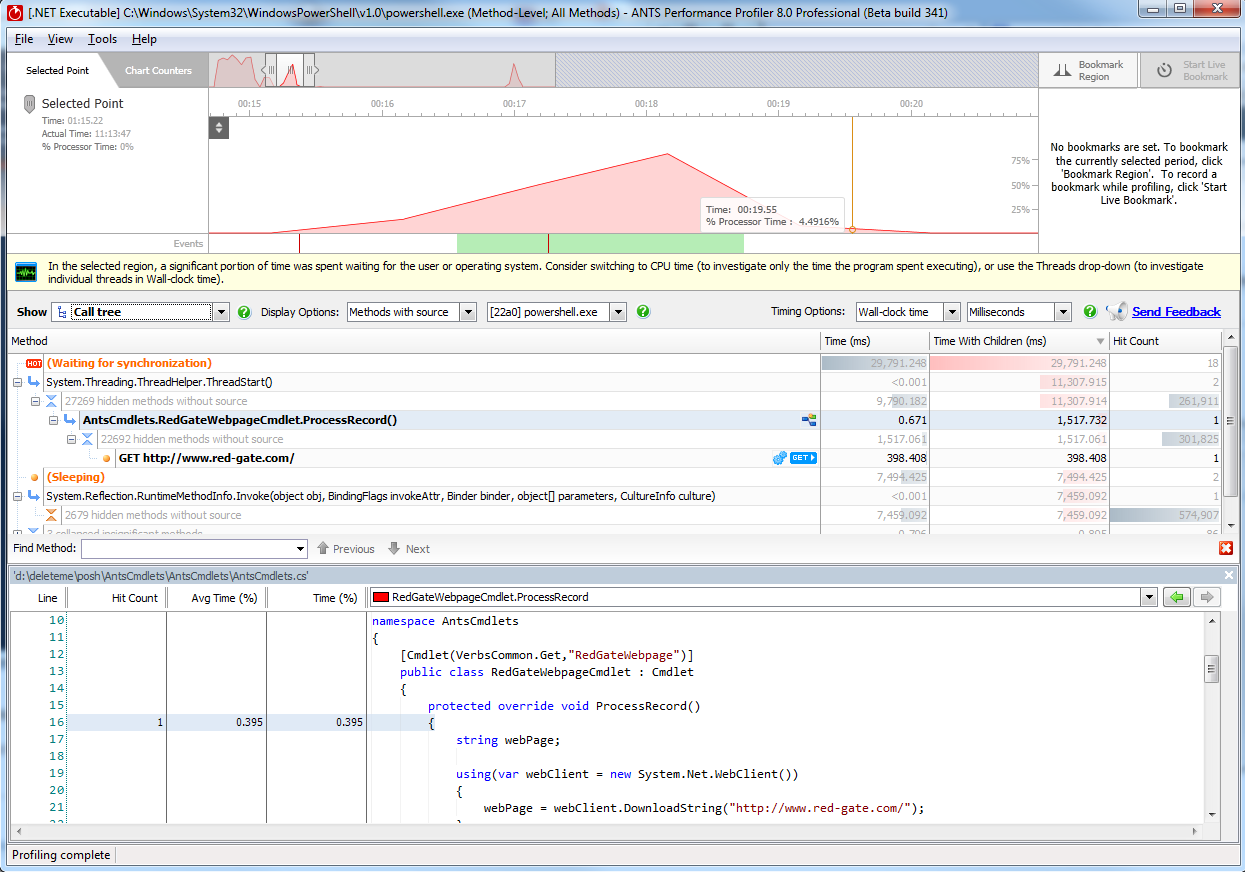Click the Next find button
Image resolution: width=1245 pixels, height=872 pixels.
pyautogui.click(x=409, y=549)
